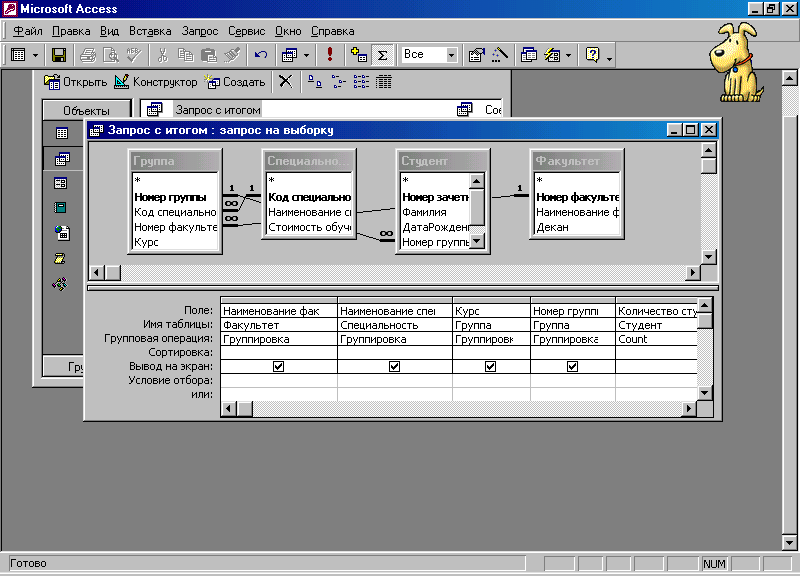Click the Paste clipboard icon

click(209, 55)
